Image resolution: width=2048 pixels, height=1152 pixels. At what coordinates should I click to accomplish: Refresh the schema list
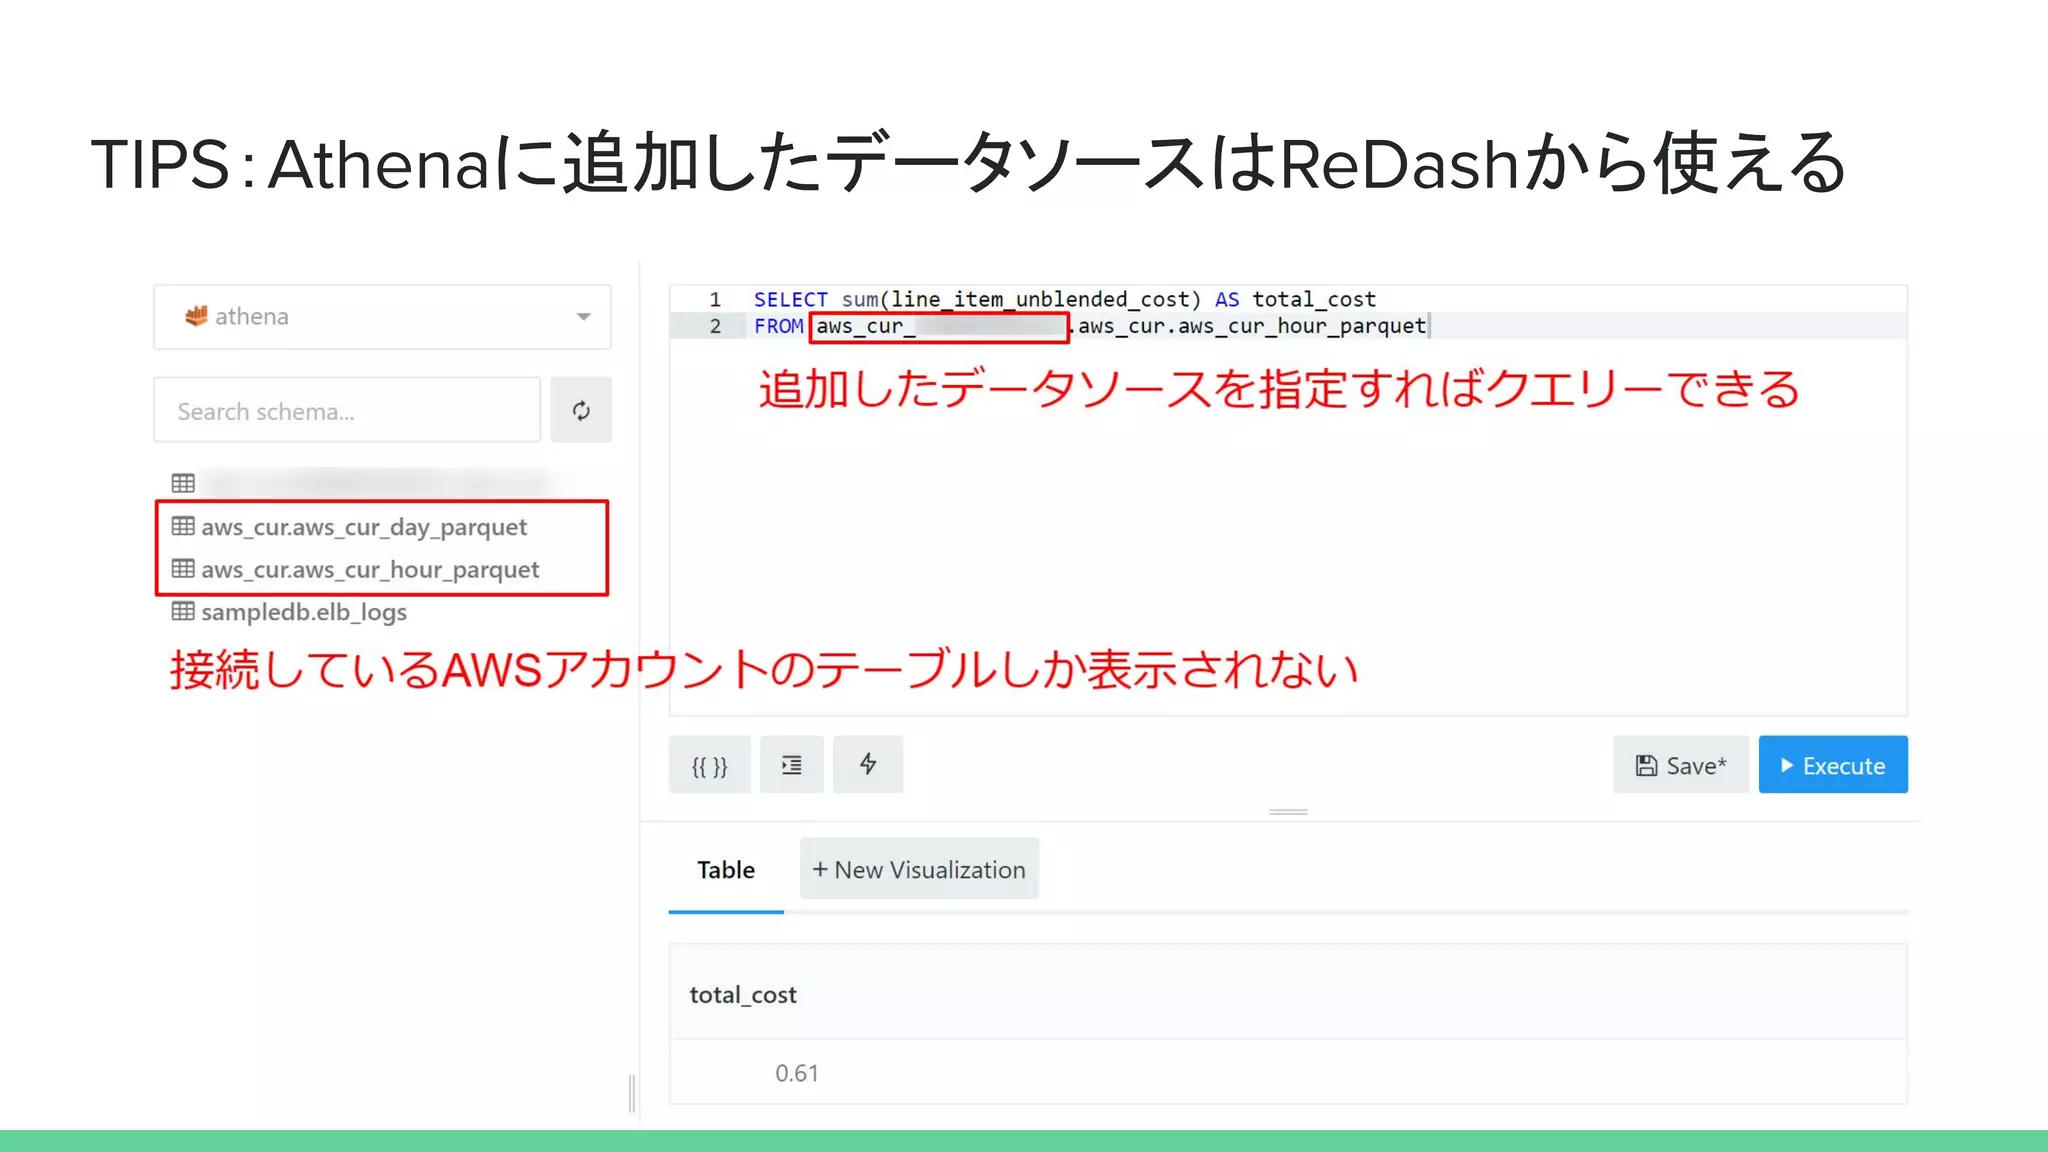581,410
